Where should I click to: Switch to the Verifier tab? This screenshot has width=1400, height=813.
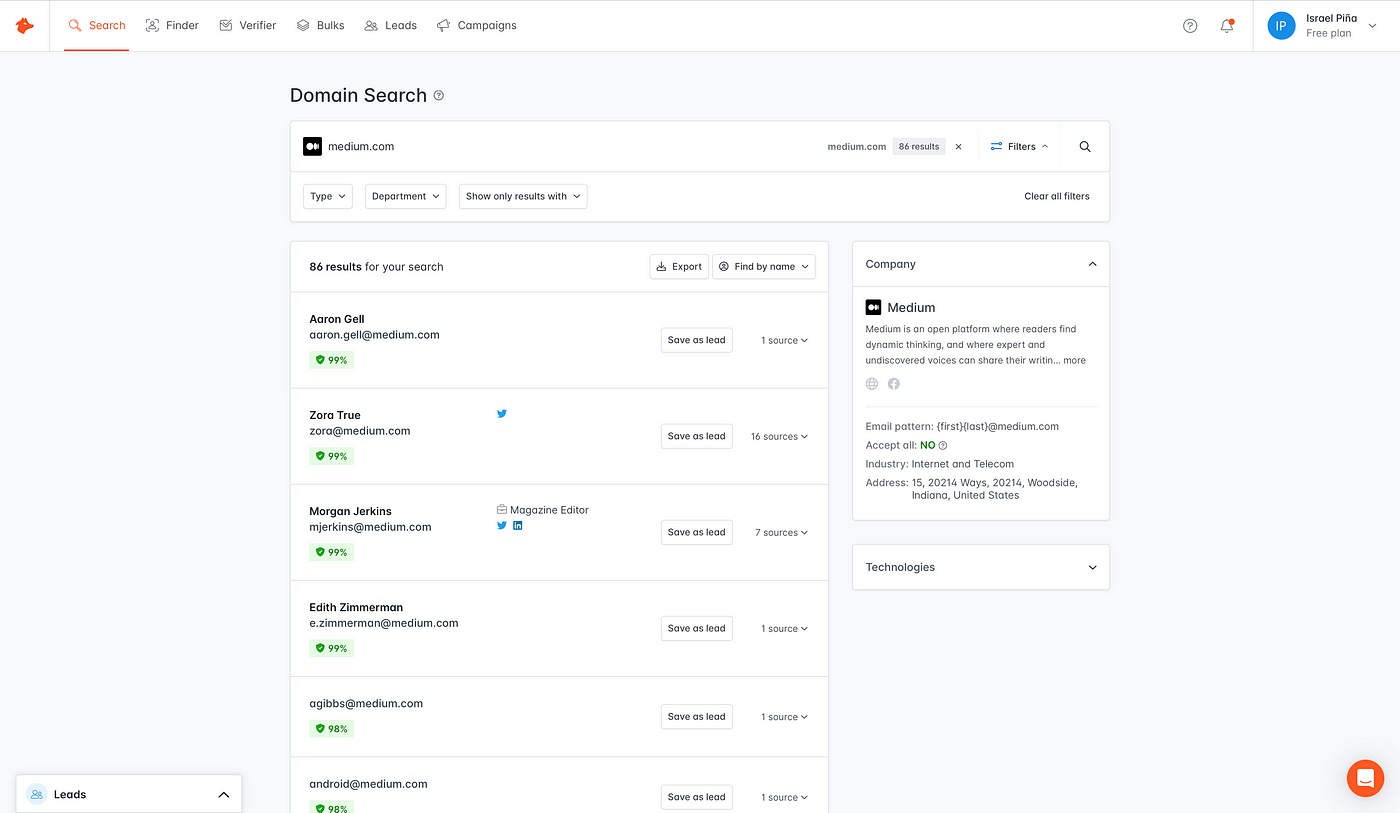tap(247, 26)
